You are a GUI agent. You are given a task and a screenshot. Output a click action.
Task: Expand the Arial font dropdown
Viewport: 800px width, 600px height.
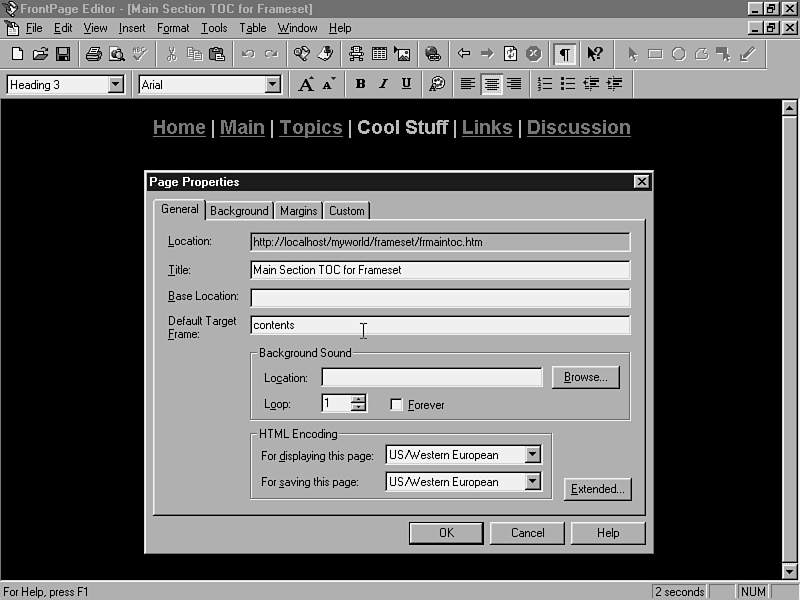[x=273, y=85]
